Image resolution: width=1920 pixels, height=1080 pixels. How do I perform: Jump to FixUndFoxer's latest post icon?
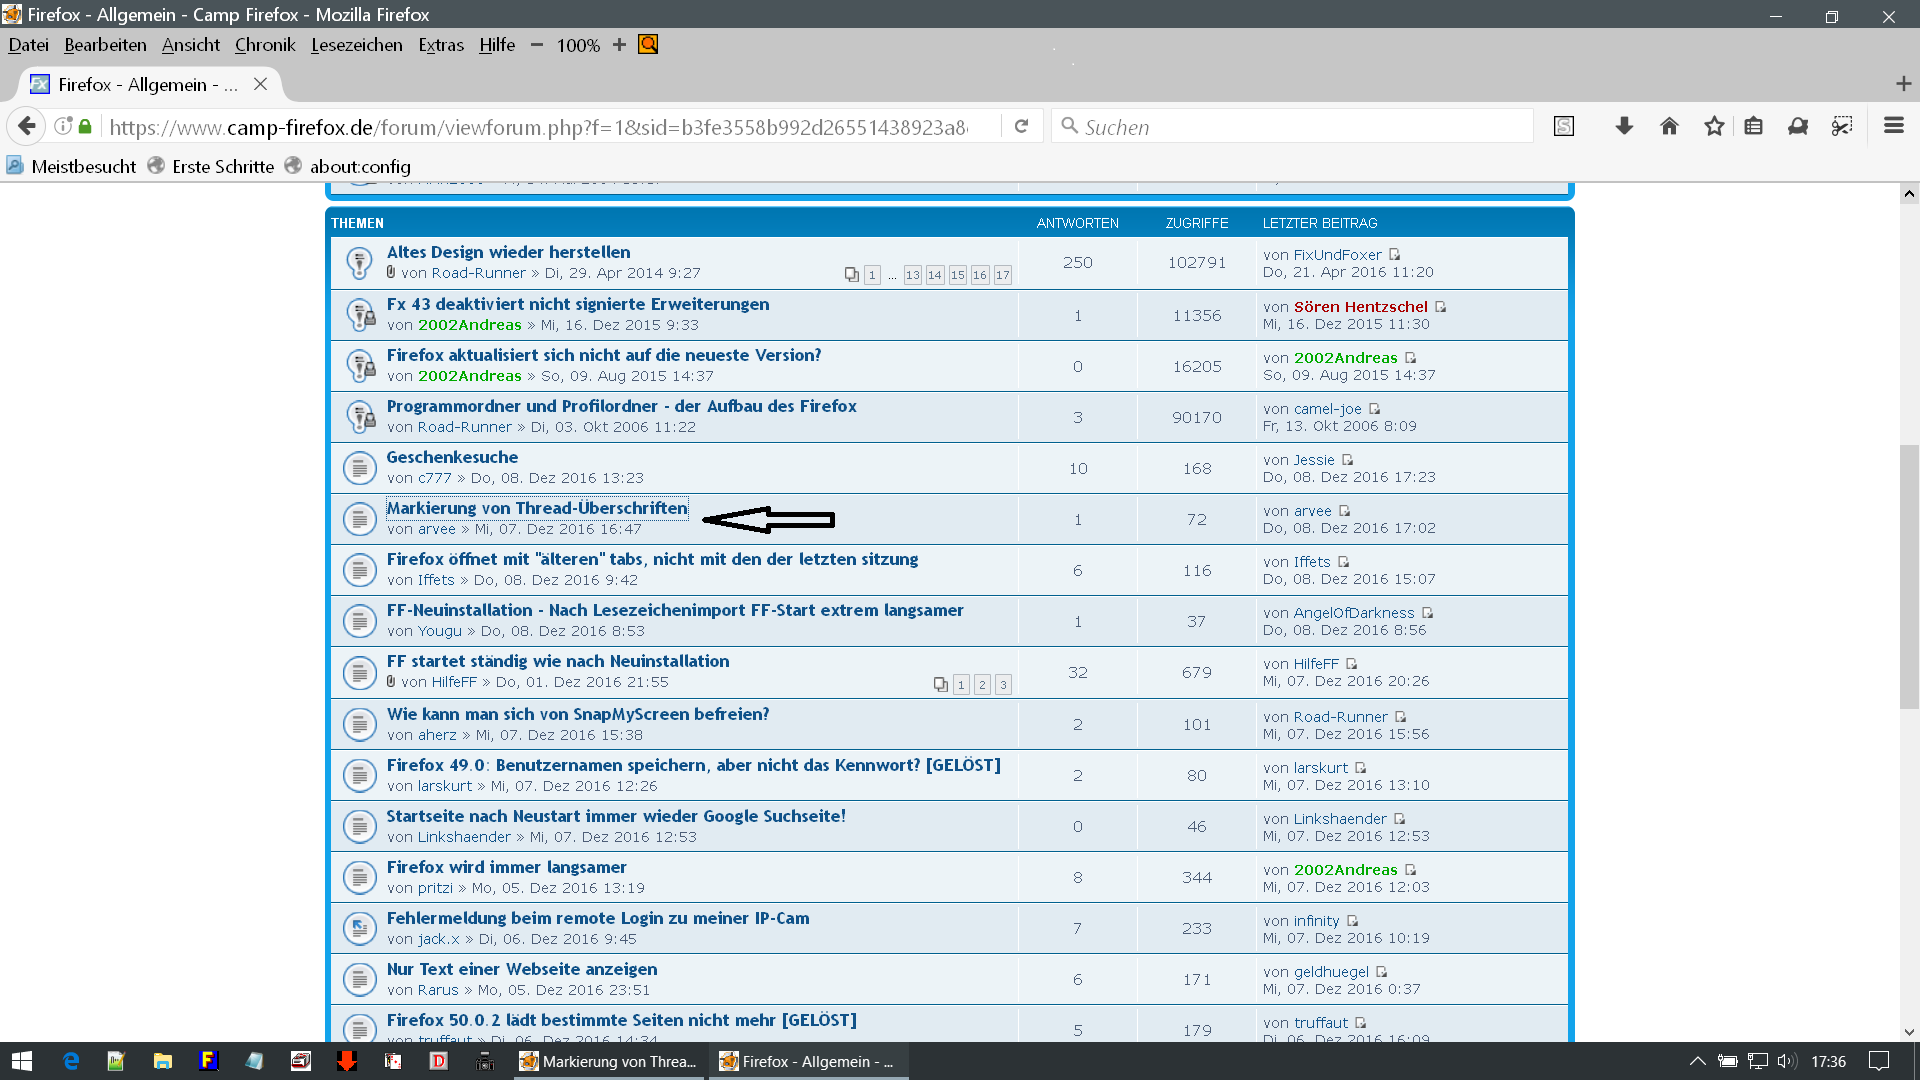(x=1395, y=255)
